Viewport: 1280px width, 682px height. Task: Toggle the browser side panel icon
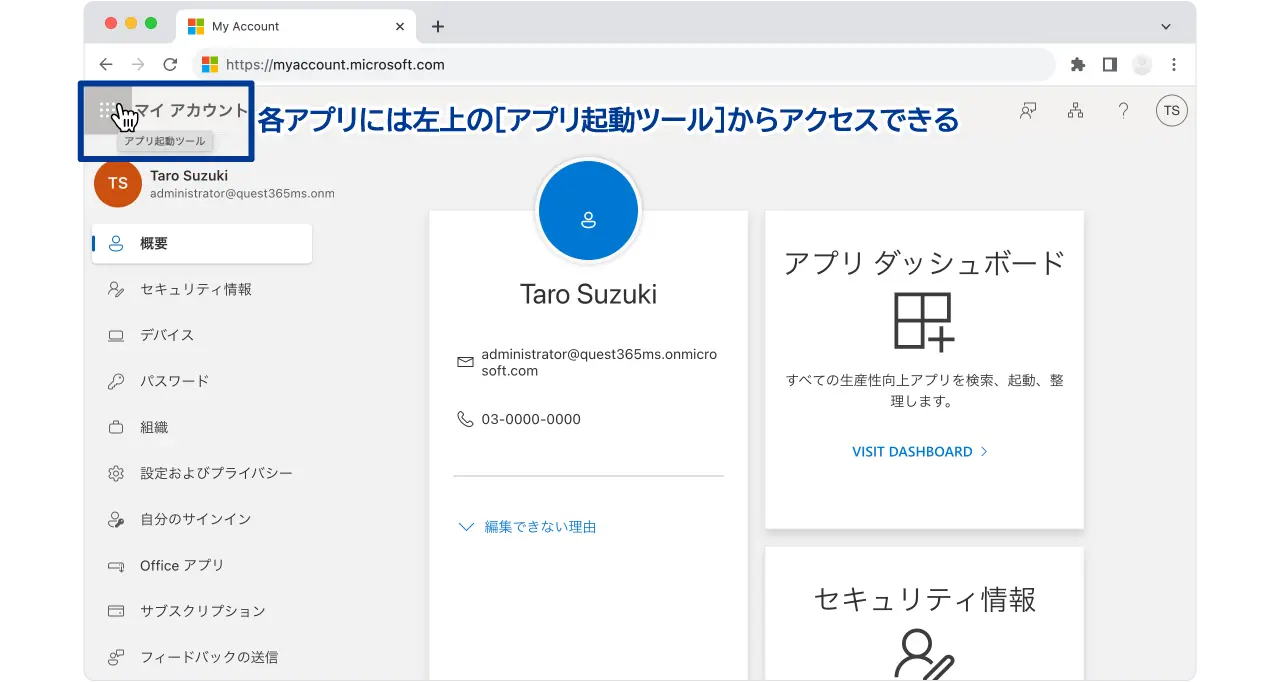(1109, 64)
